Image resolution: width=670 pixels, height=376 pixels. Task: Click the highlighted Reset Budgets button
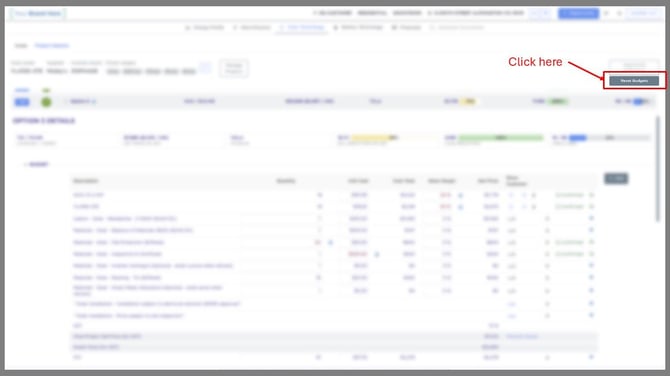(x=634, y=80)
